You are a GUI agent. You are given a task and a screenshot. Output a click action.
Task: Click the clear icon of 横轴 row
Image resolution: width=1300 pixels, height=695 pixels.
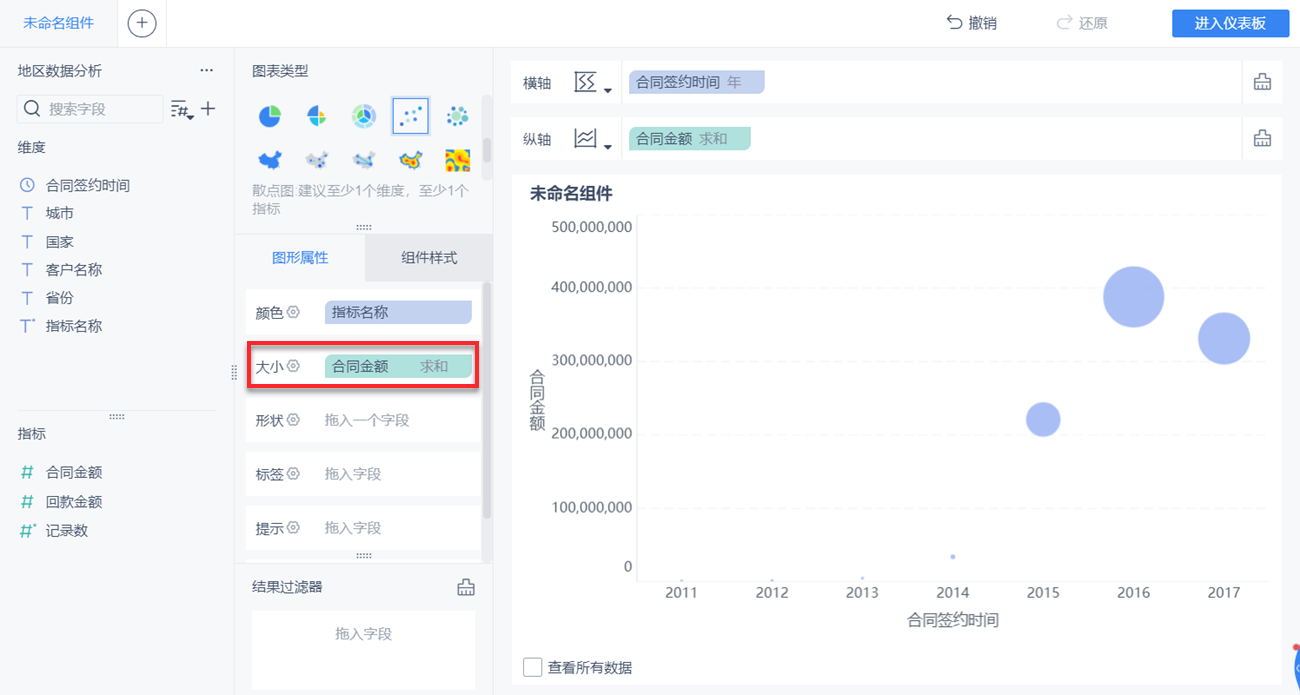[1262, 82]
